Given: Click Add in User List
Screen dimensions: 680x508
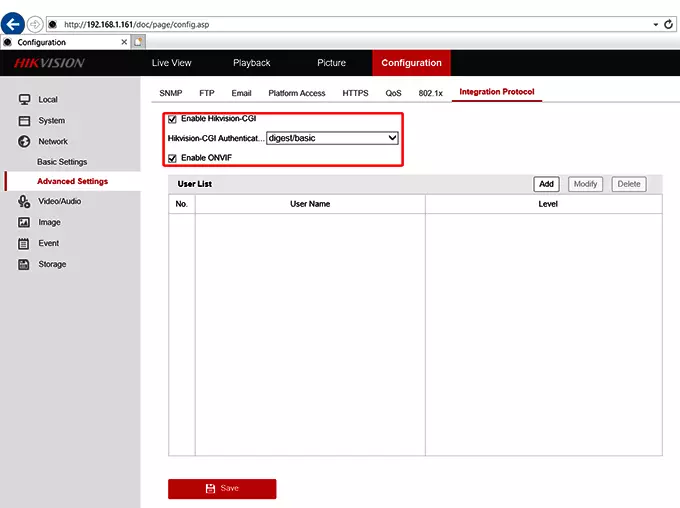Looking at the screenshot, I should [546, 184].
